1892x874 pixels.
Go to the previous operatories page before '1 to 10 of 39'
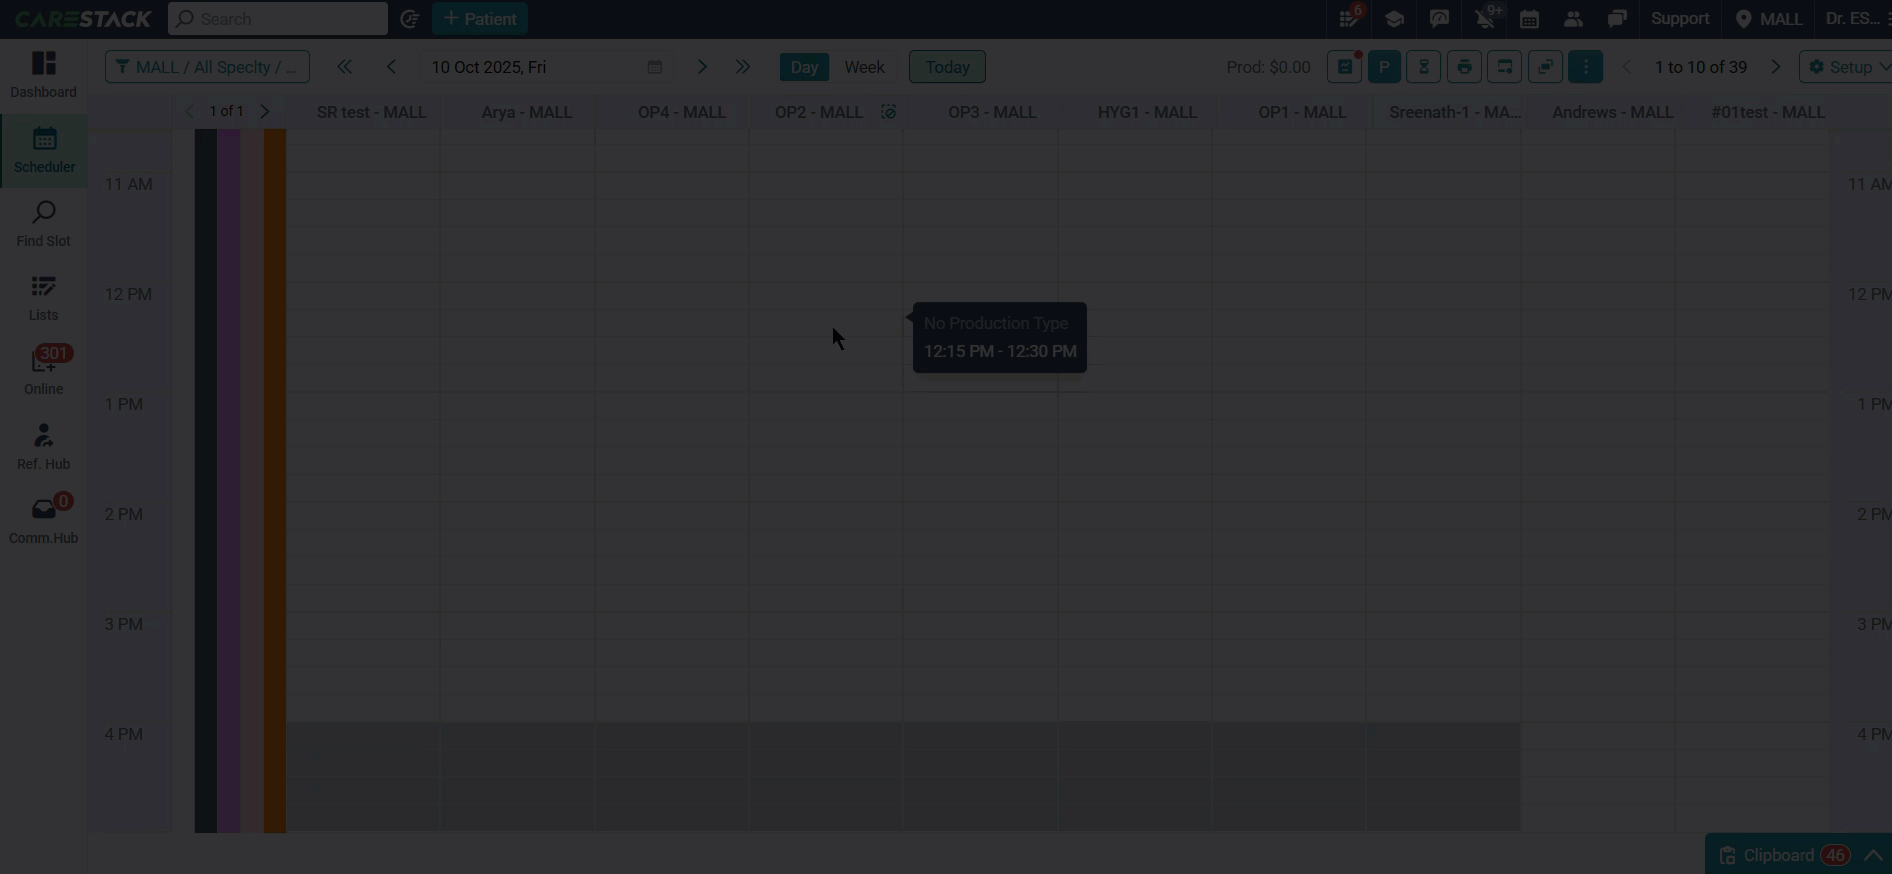click(x=1626, y=67)
